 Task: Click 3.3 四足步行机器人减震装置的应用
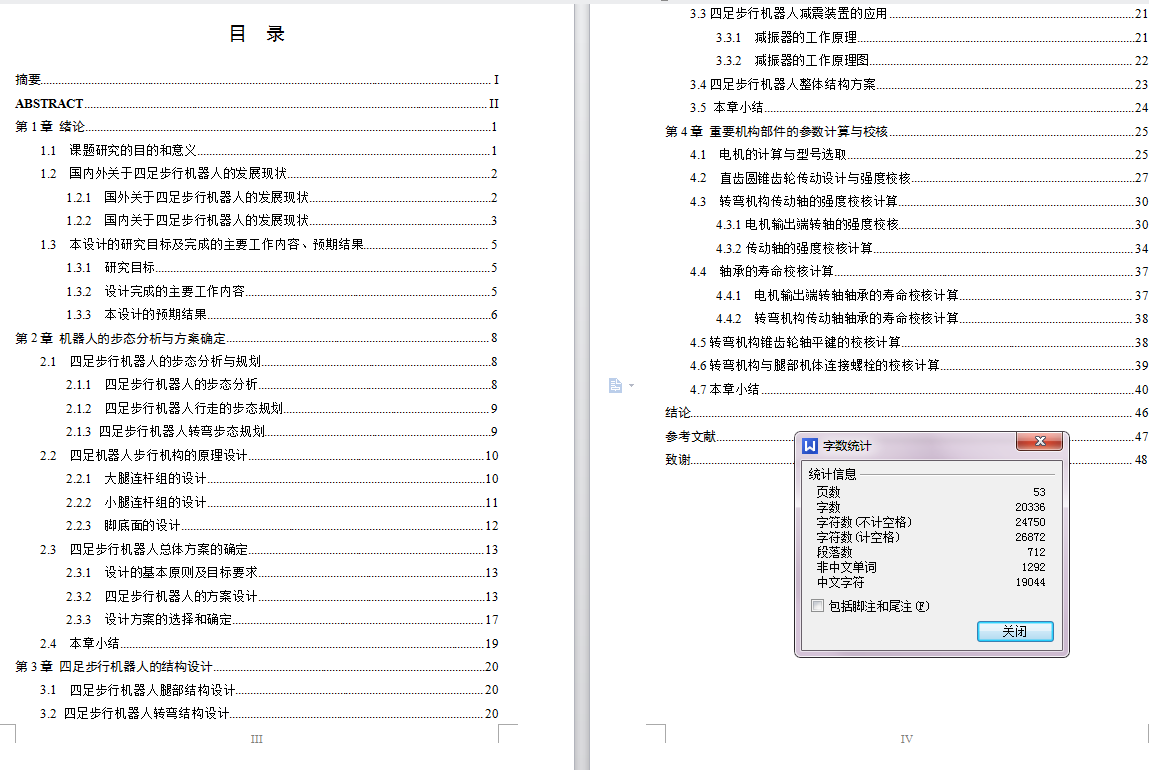919,13
